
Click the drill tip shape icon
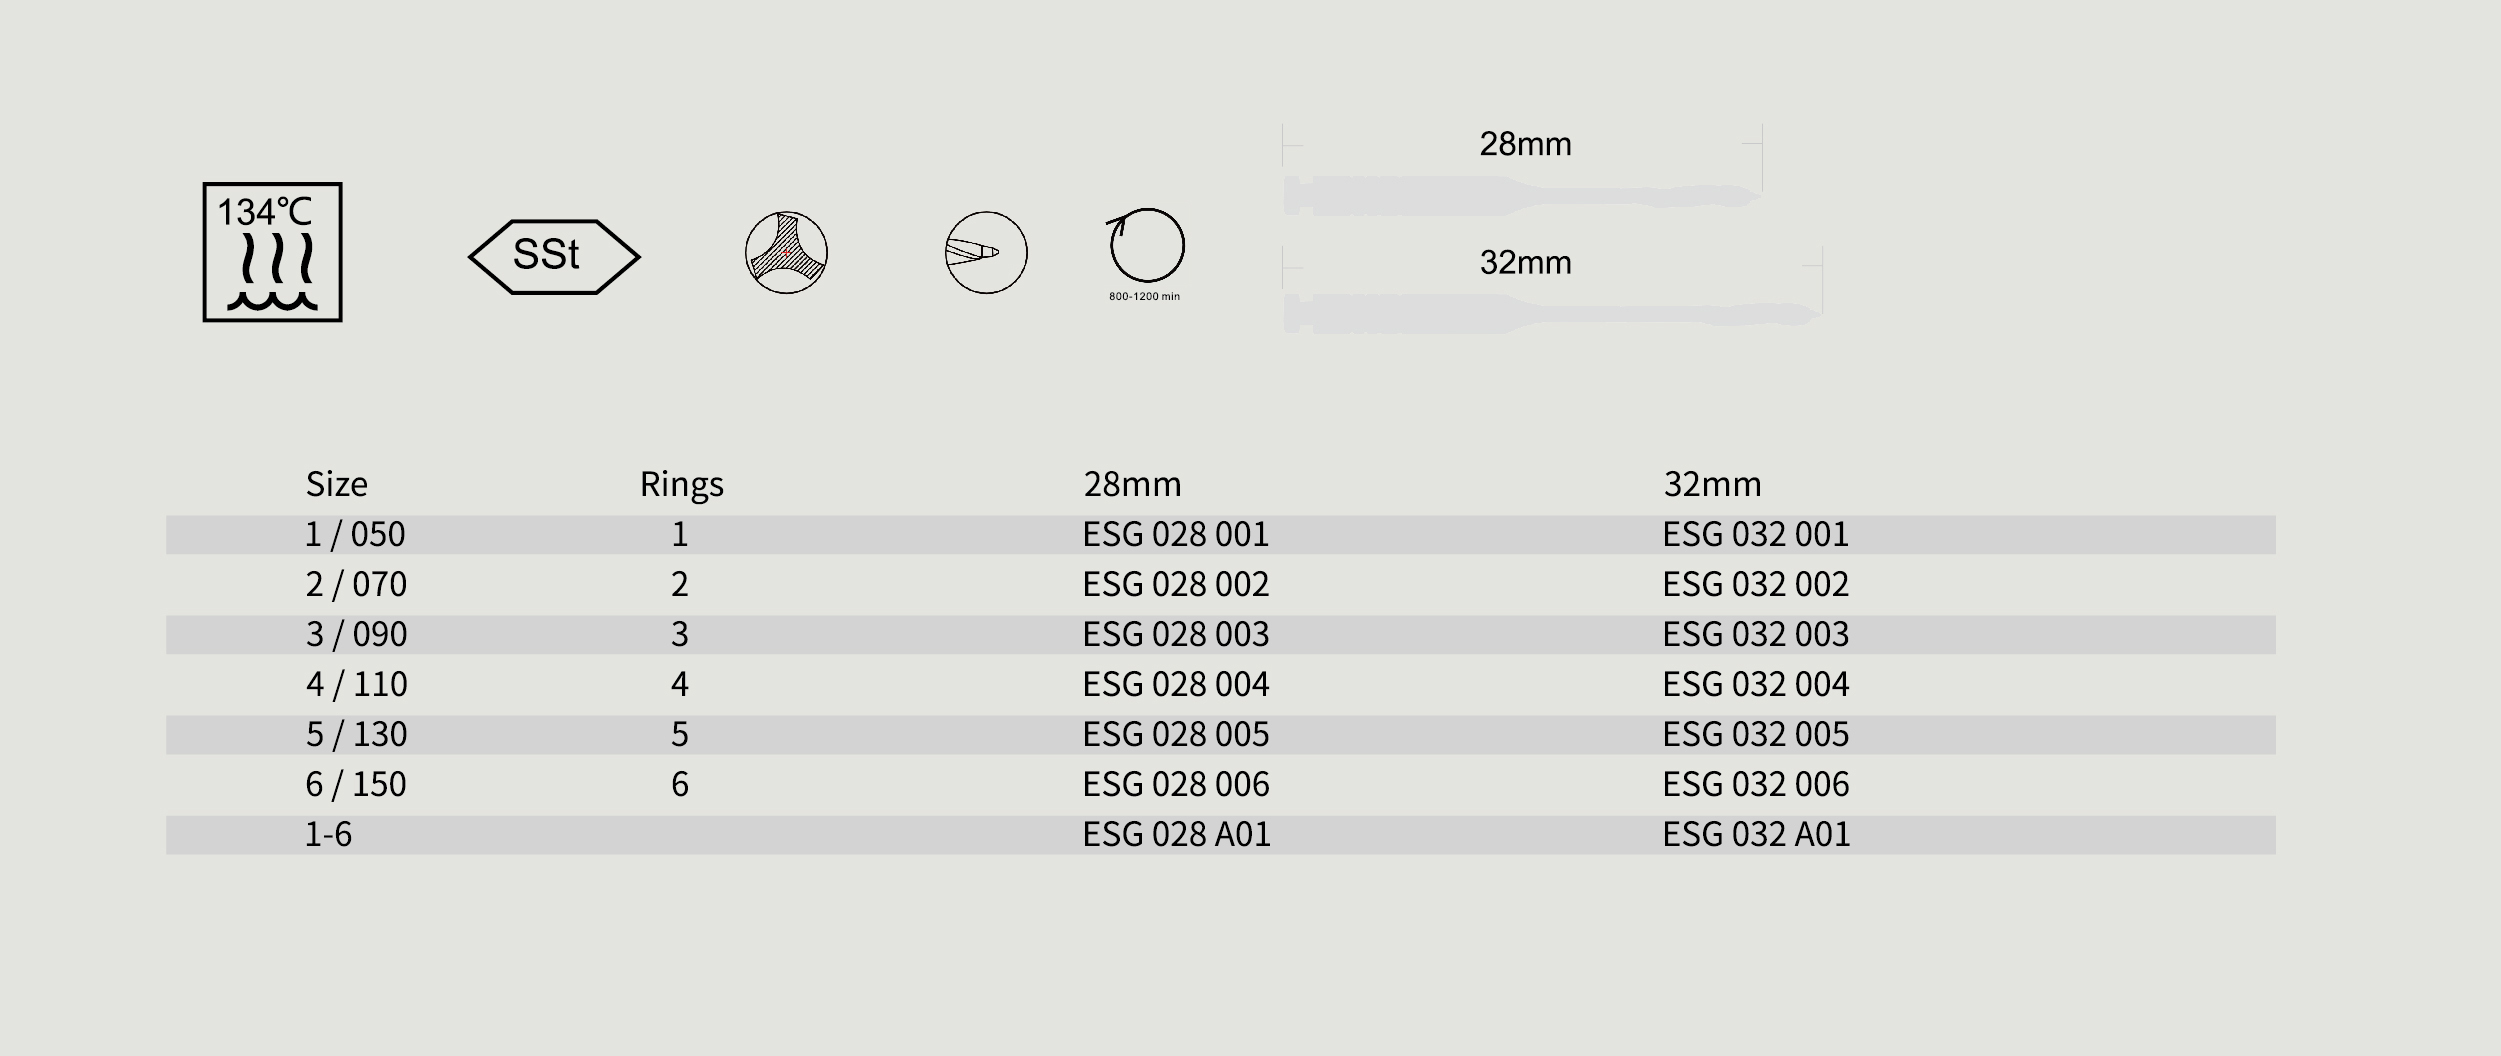(986, 253)
